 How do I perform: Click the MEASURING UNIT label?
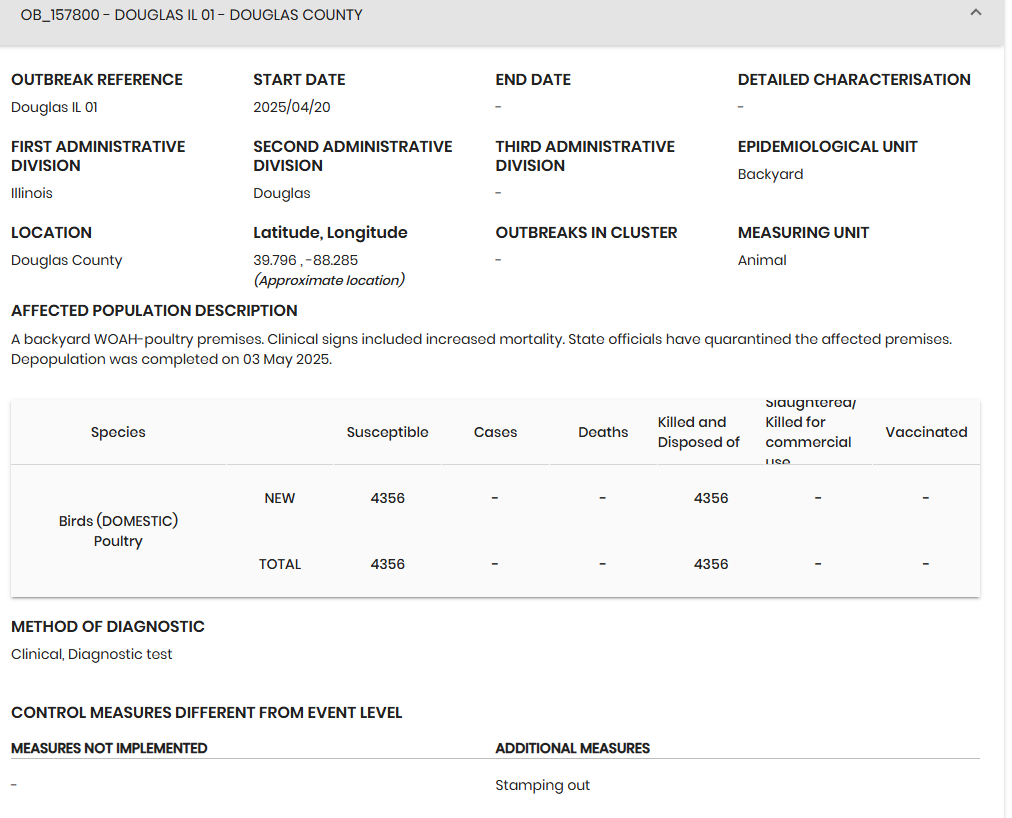[x=803, y=232]
